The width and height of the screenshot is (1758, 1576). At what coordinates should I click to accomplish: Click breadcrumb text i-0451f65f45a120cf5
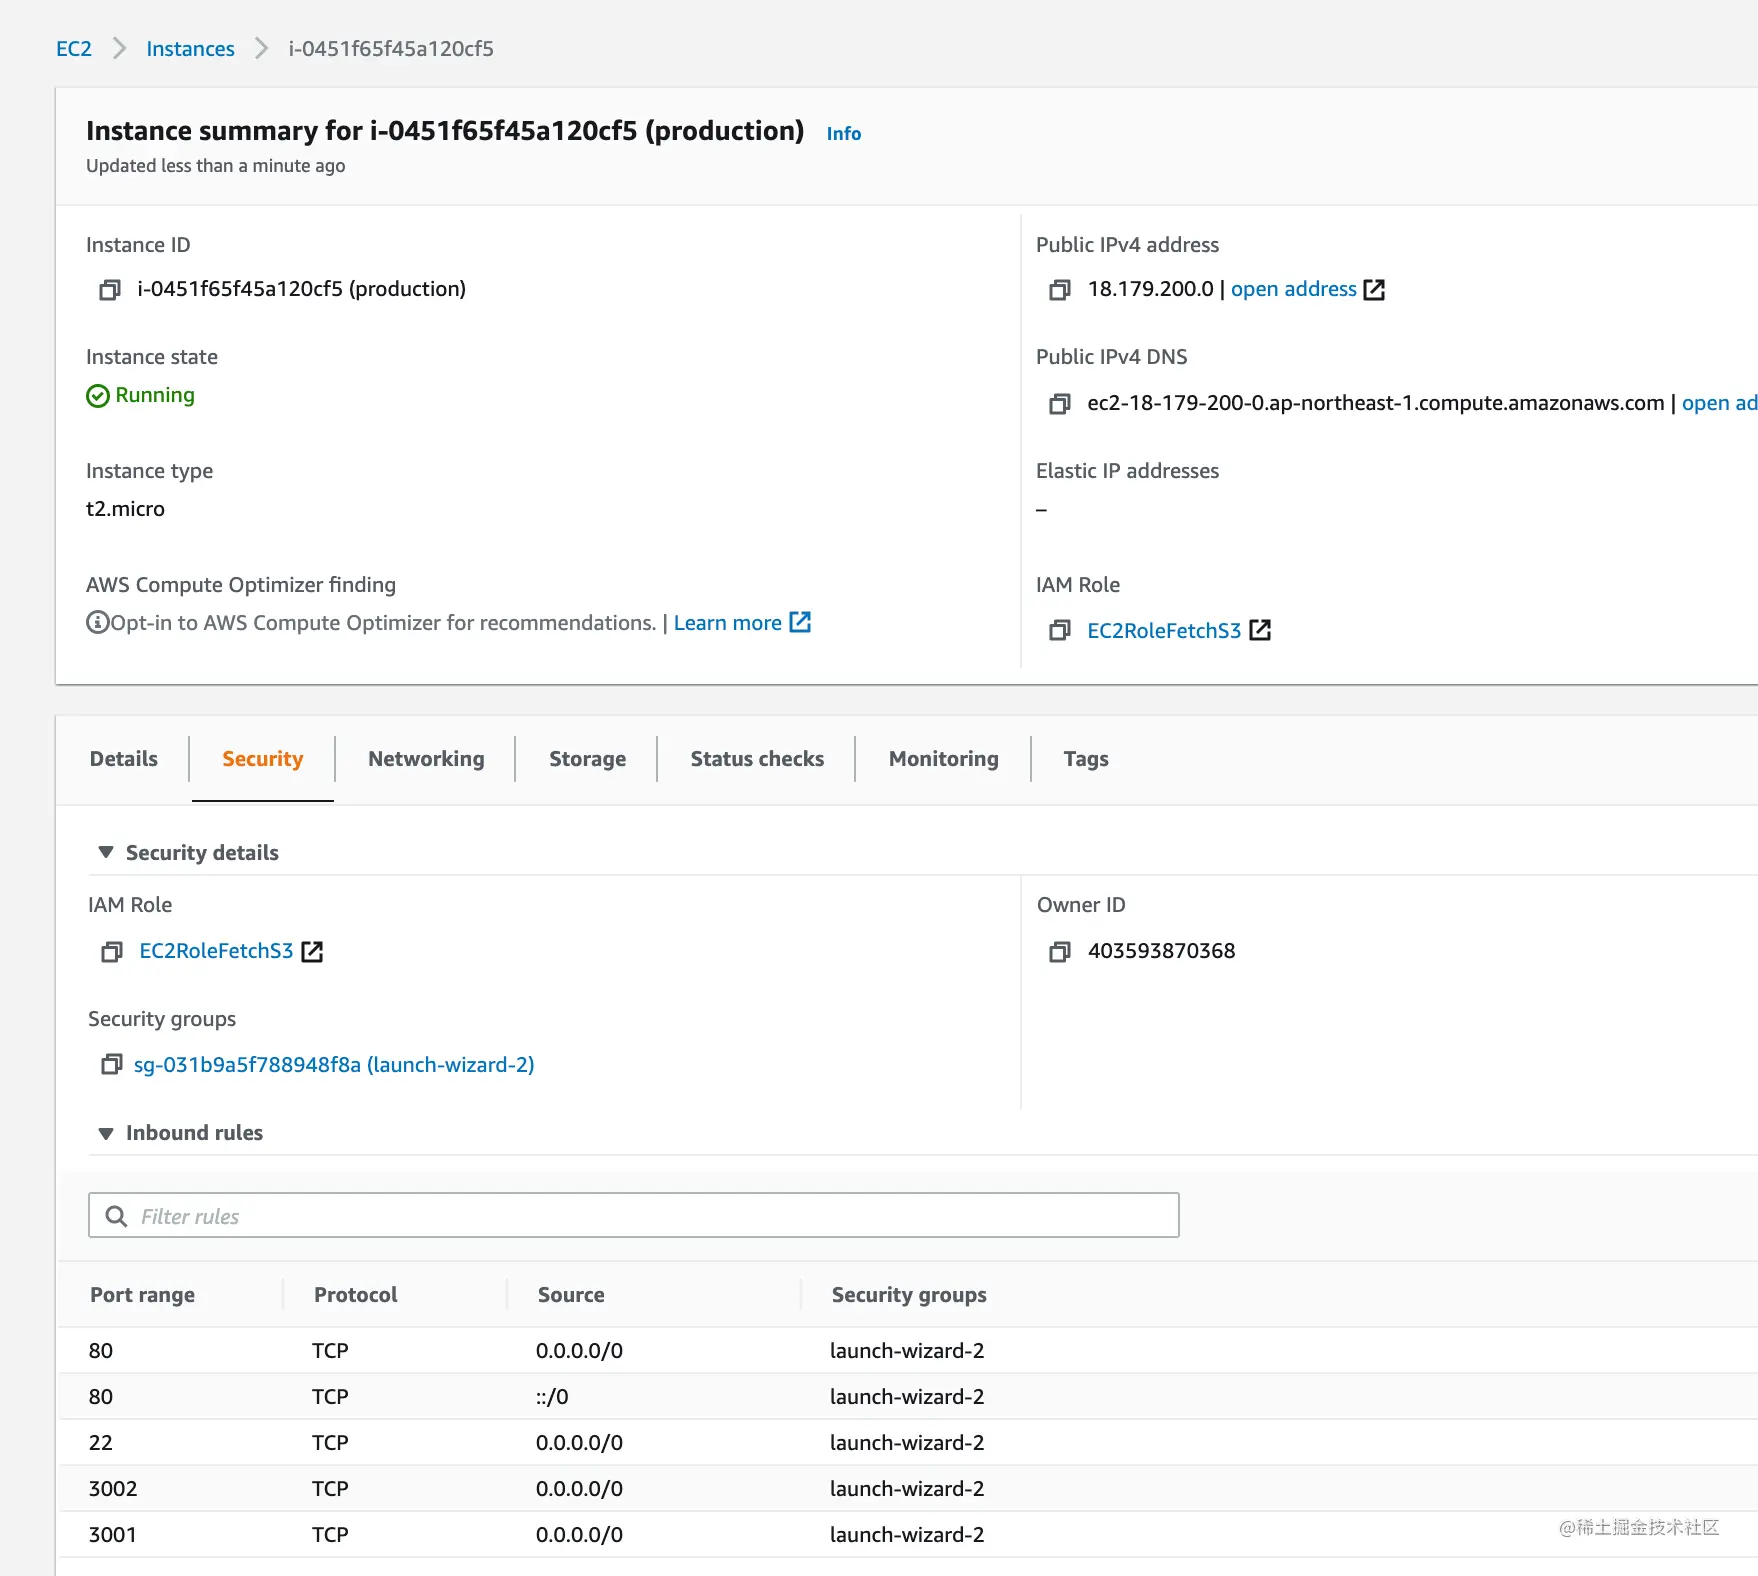pos(391,49)
